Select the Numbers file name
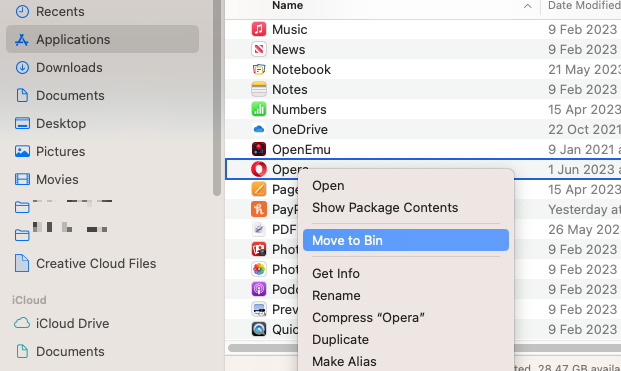The width and height of the screenshot is (621, 371). coord(299,109)
